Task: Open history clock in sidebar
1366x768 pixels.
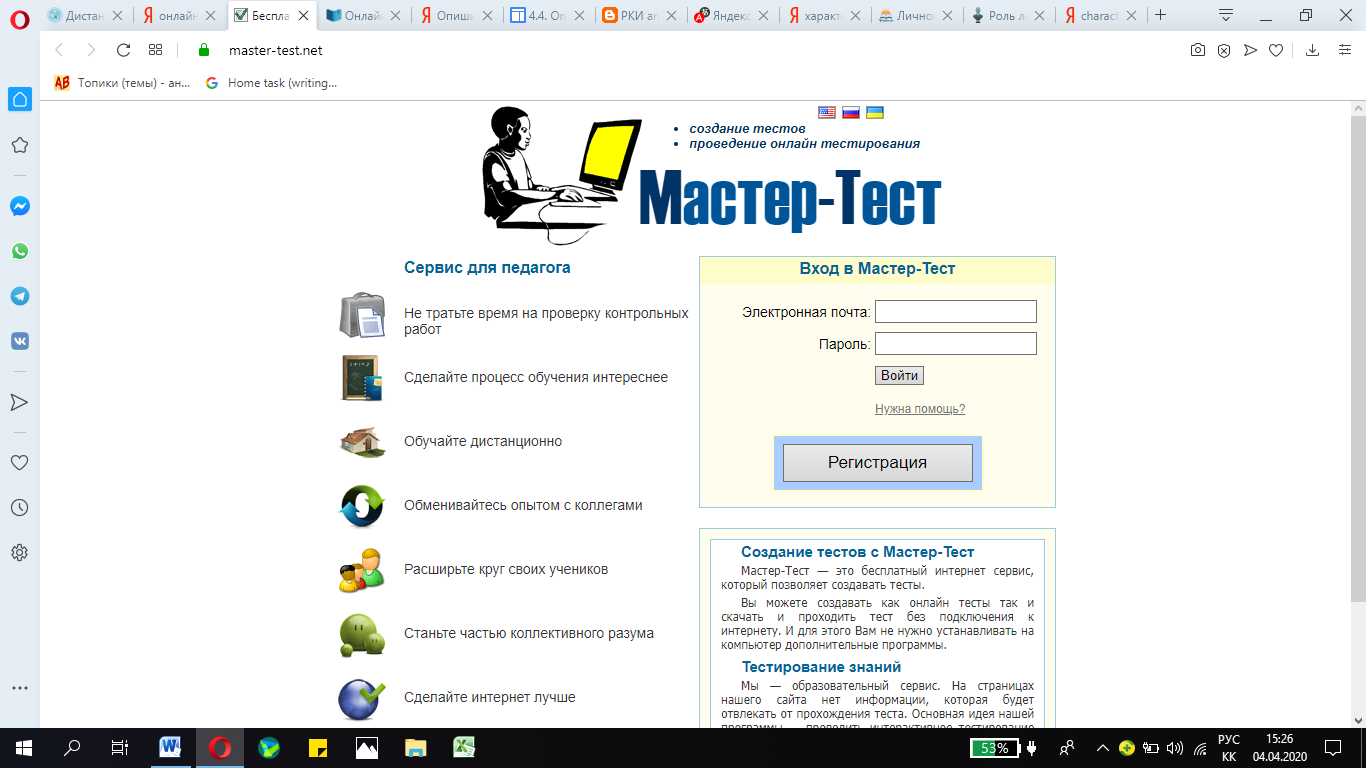Action: [x=19, y=508]
